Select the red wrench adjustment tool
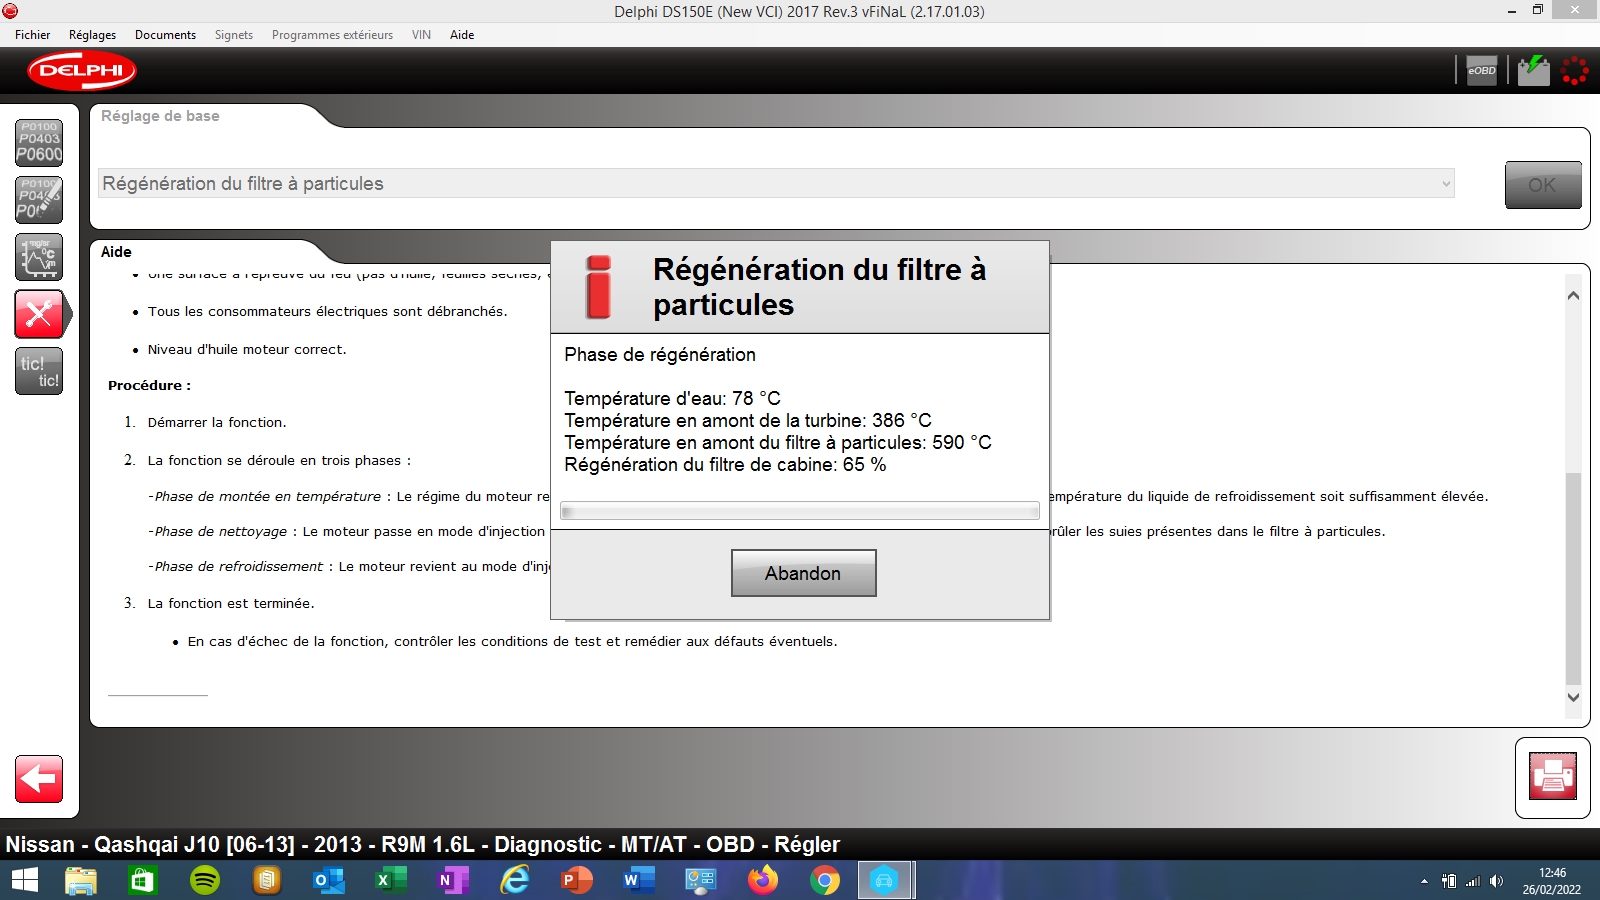Screen dimensions: 1600x900 point(39,315)
